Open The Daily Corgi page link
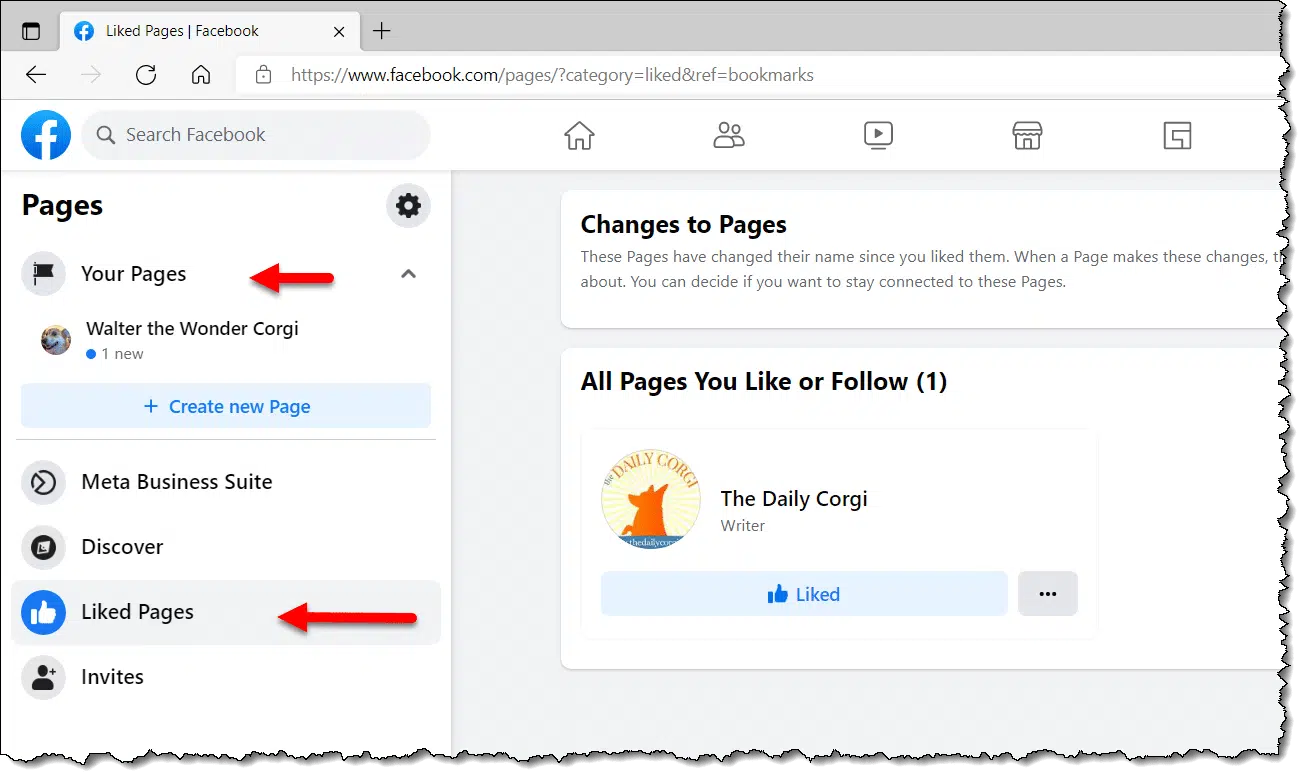Viewport: 1309px width, 780px height. tap(794, 499)
